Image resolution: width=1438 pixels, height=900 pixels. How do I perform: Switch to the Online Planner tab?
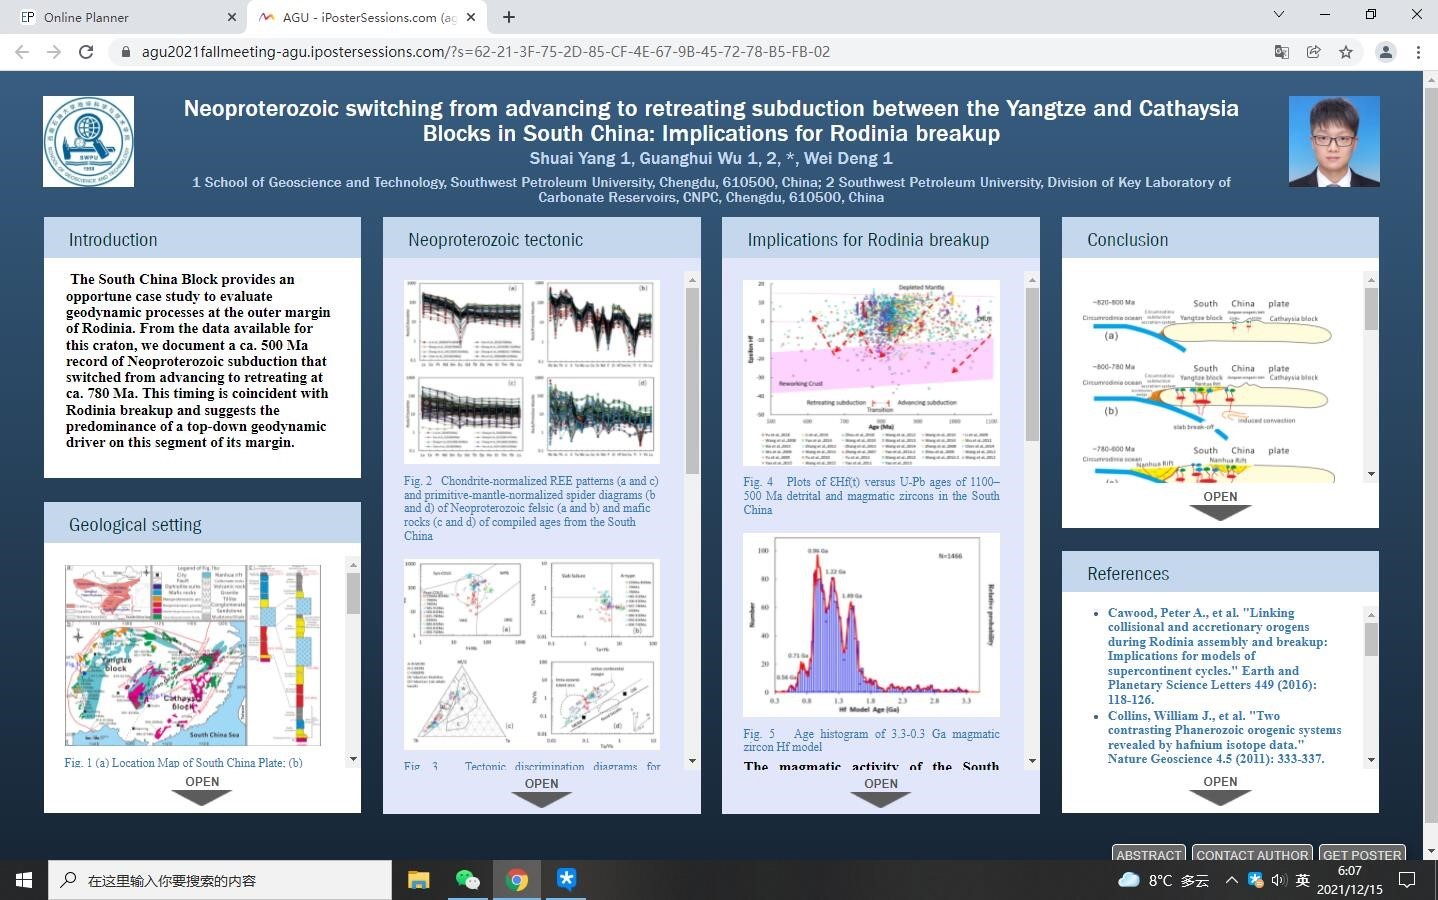[x=120, y=17]
